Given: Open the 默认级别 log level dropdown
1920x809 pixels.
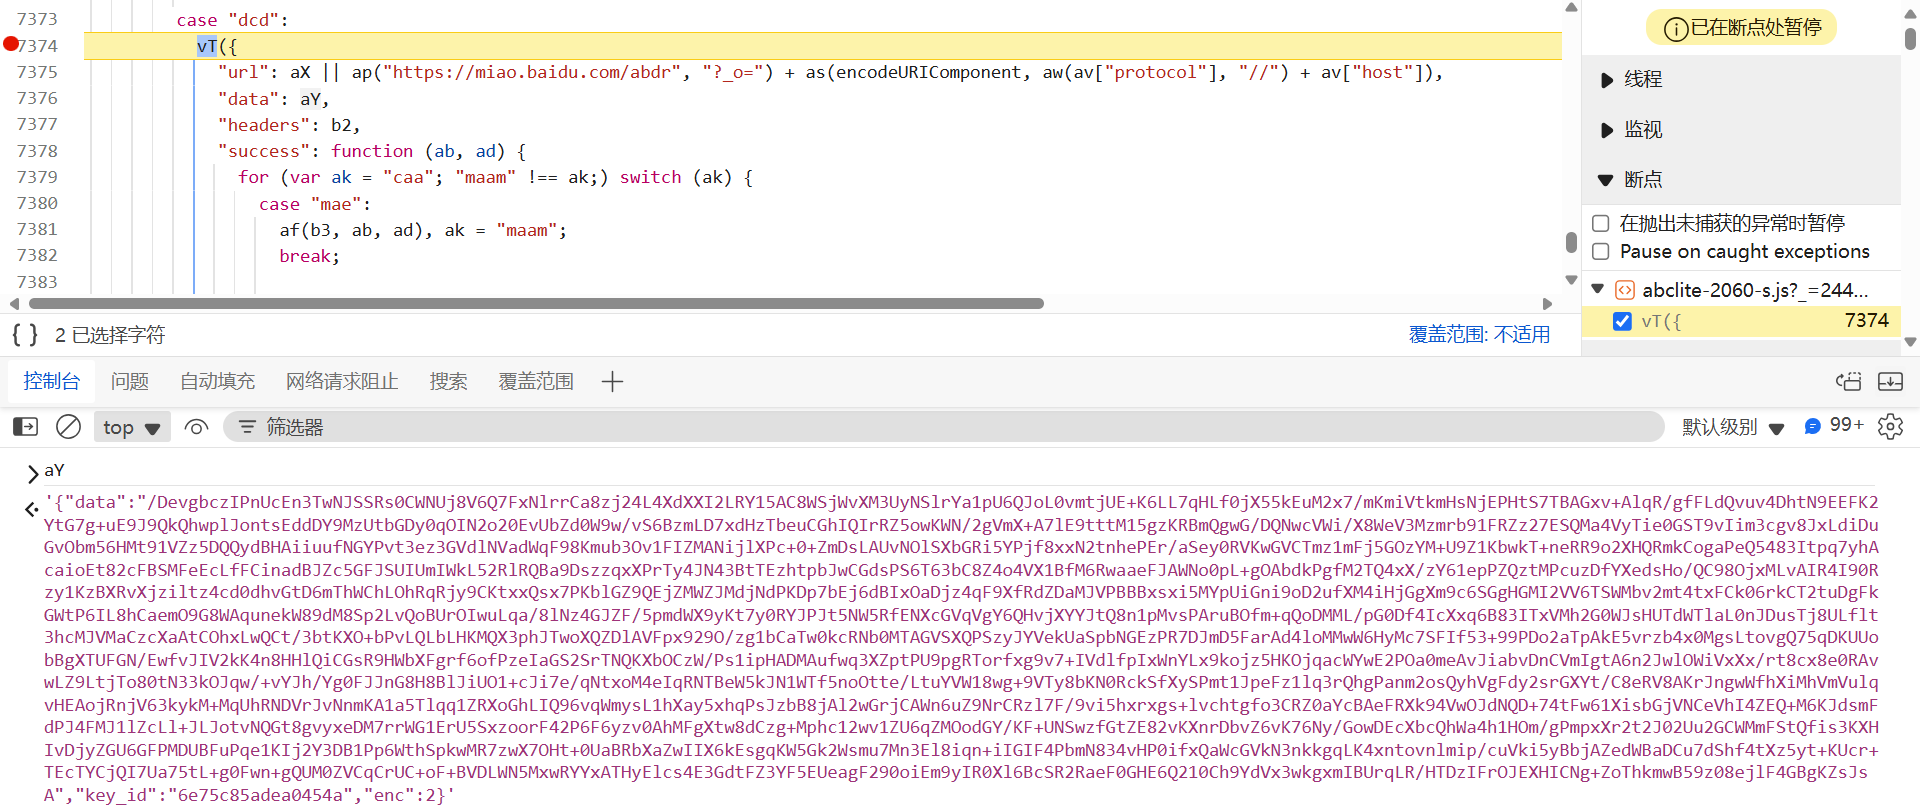Looking at the screenshot, I should pos(1732,427).
